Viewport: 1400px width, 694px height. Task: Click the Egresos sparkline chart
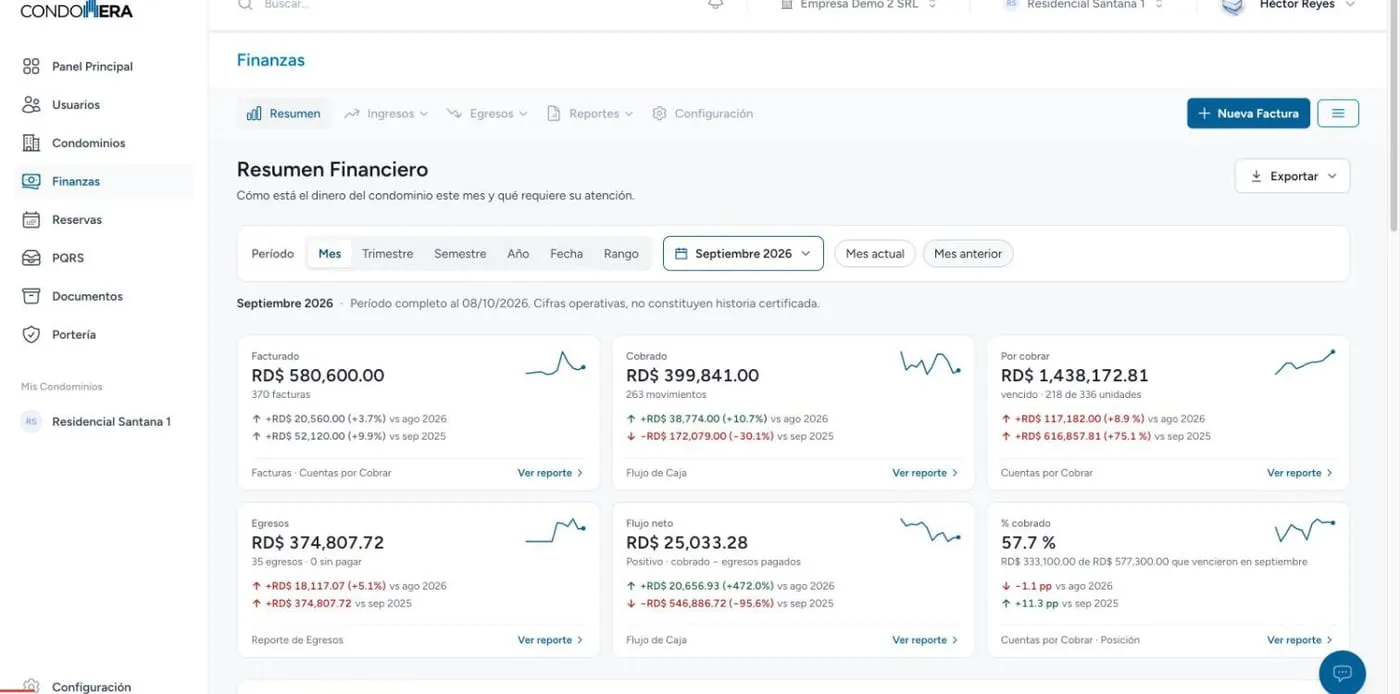tap(556, 531)
